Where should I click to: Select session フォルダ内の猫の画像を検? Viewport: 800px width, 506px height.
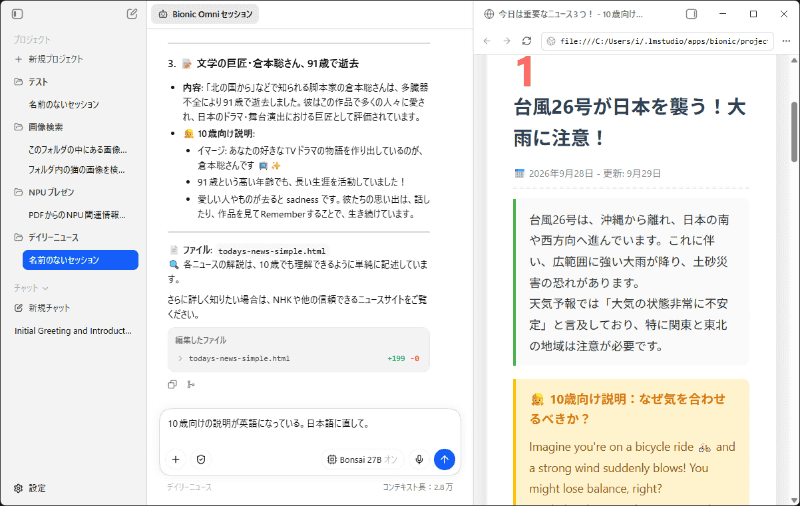click(x=77, y=169)
